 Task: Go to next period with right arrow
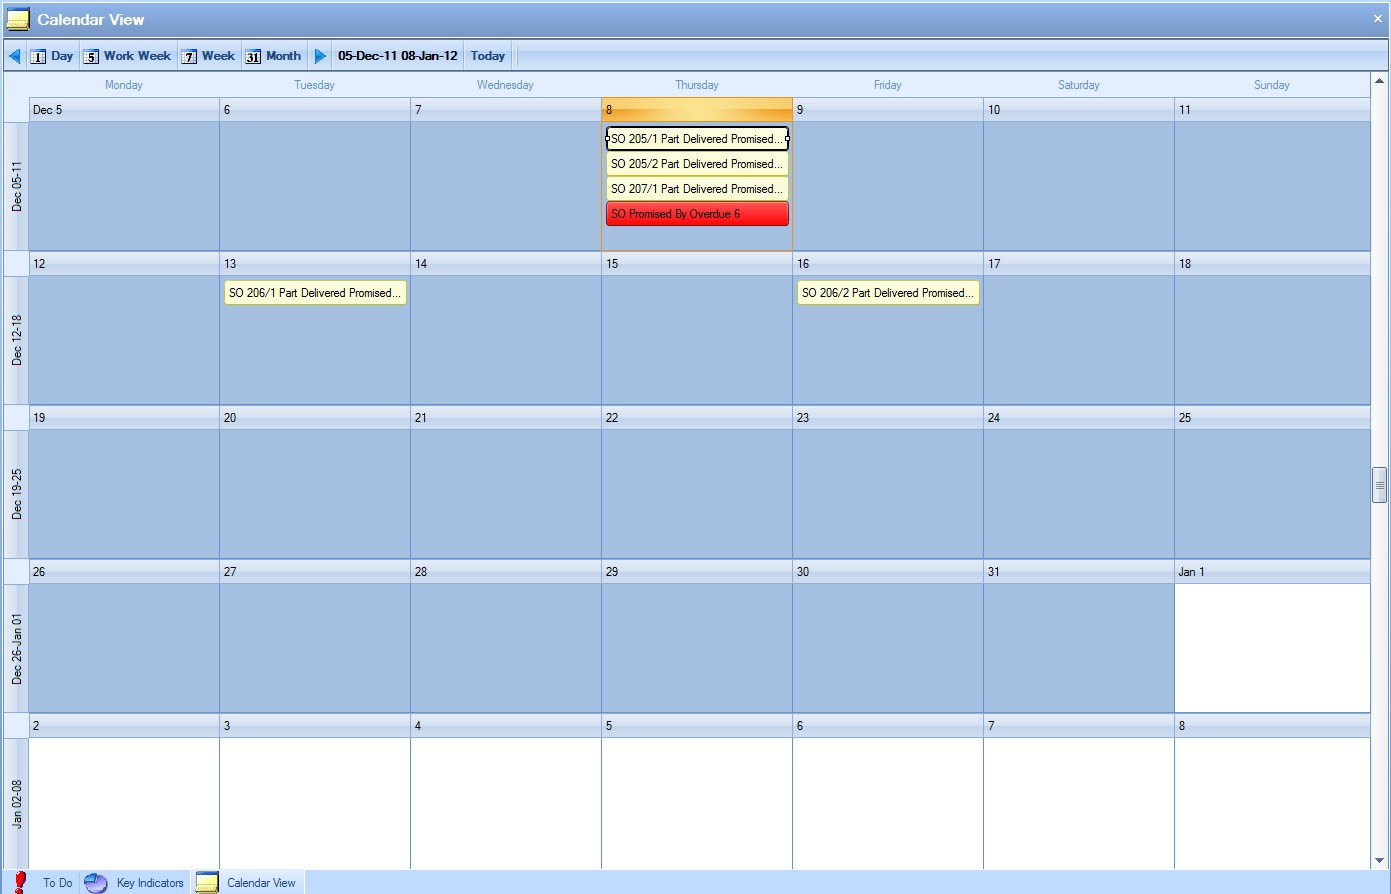320,56
